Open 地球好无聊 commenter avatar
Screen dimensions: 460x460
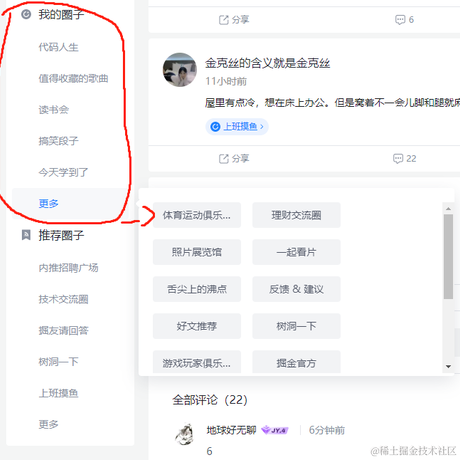(184, 434)
